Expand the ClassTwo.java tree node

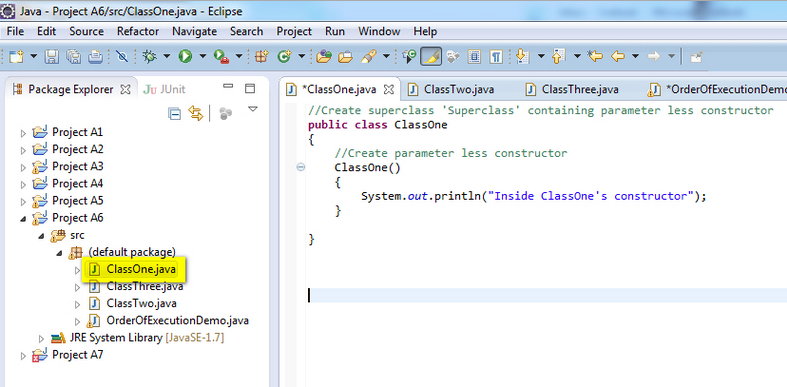click(77, 304)
